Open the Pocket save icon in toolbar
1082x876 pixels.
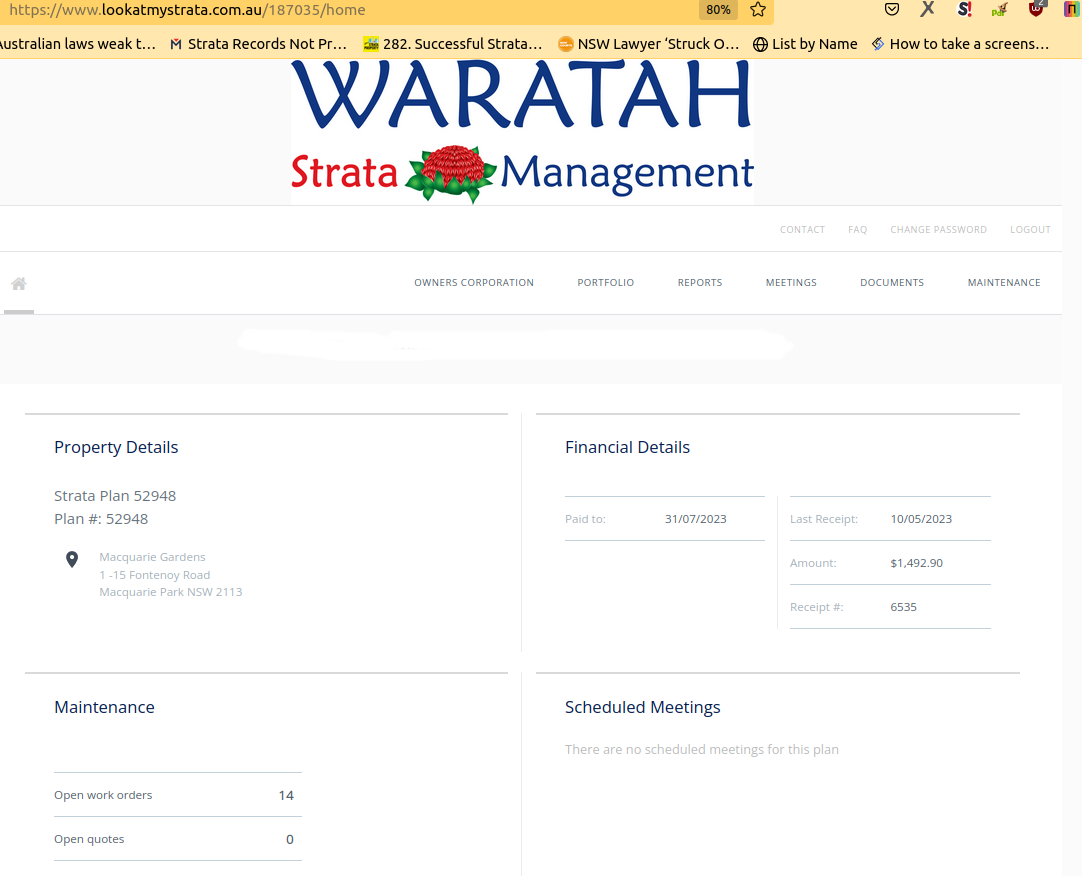892,10
